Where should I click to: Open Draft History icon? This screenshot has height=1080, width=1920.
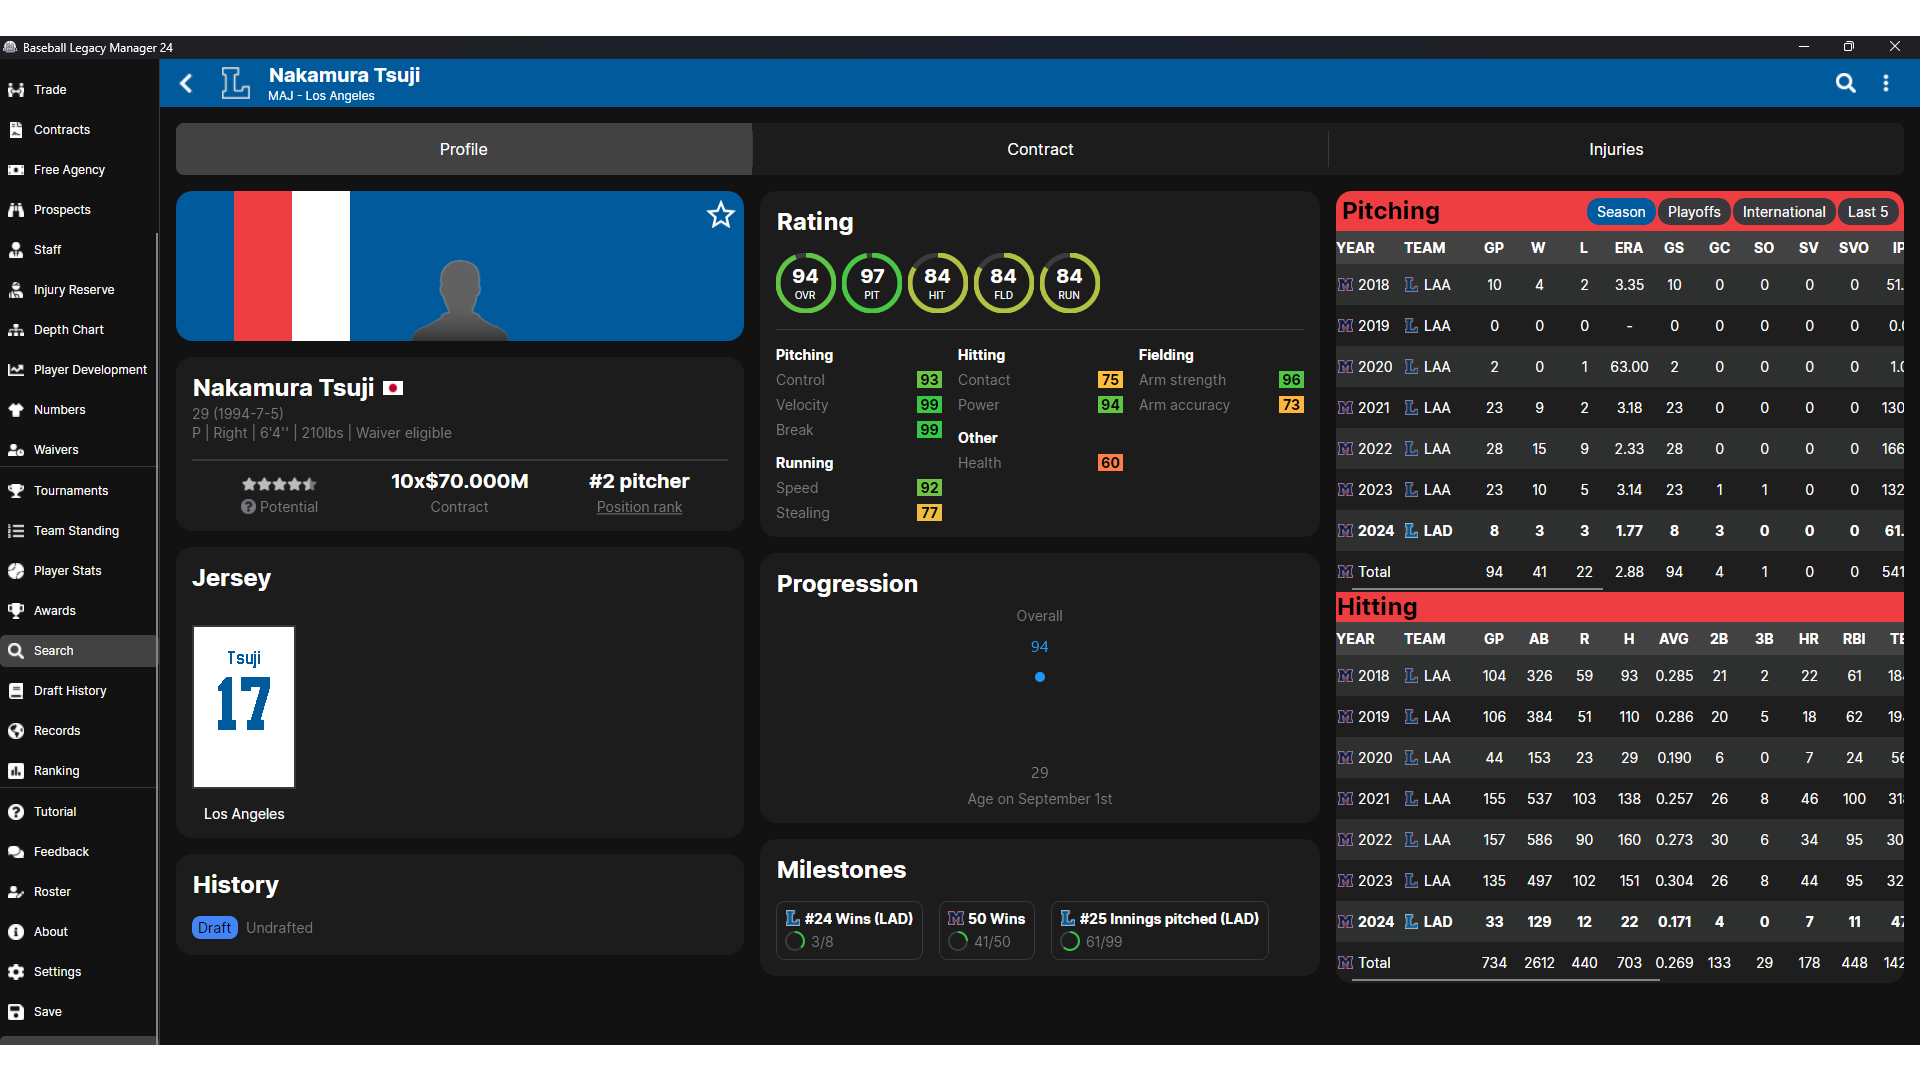16,691
